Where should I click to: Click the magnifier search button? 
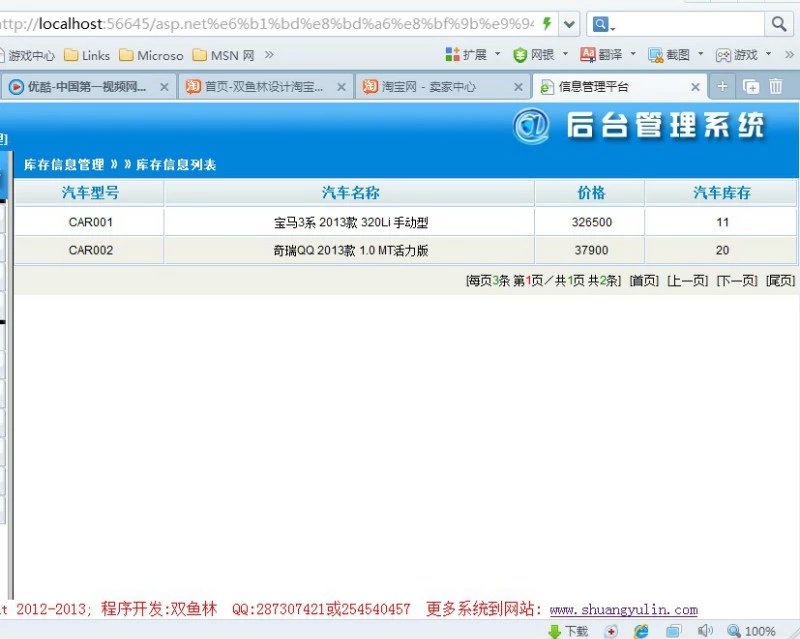(x=779, y=24)
